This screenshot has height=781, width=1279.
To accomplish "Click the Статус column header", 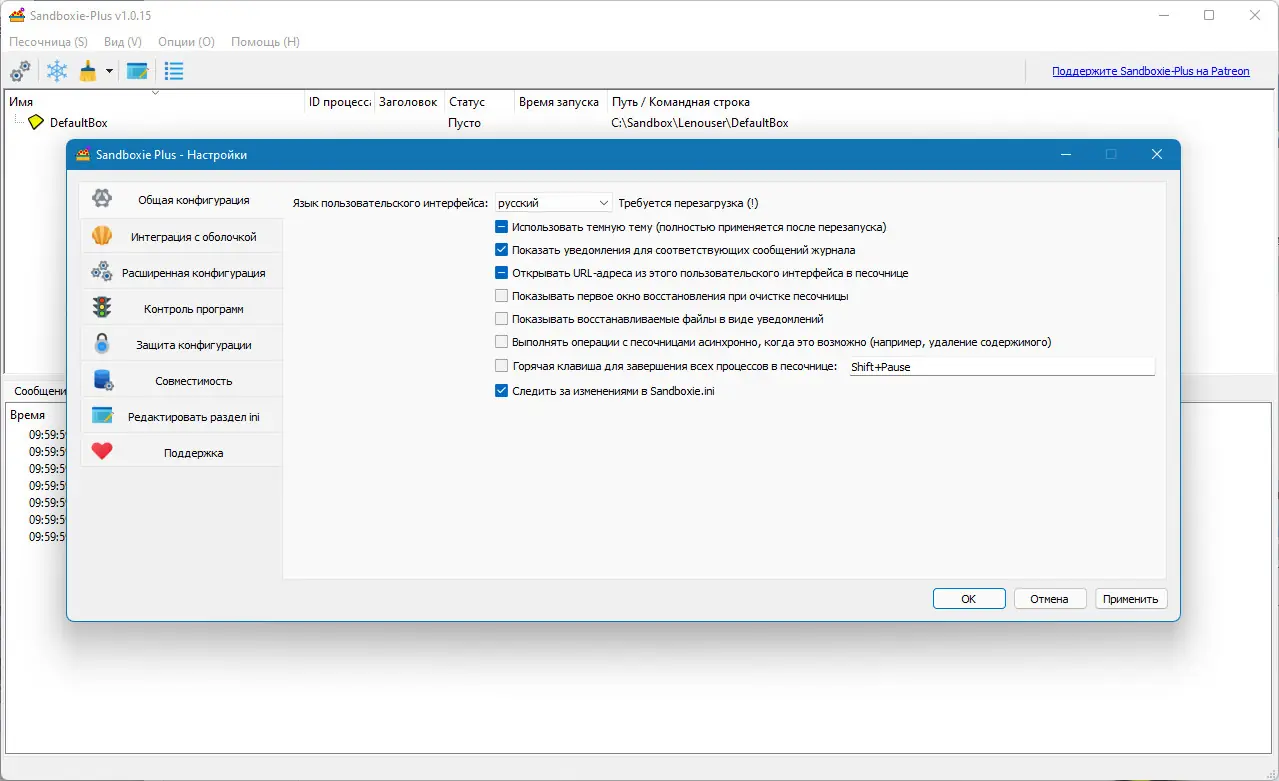I will (480, 101).
